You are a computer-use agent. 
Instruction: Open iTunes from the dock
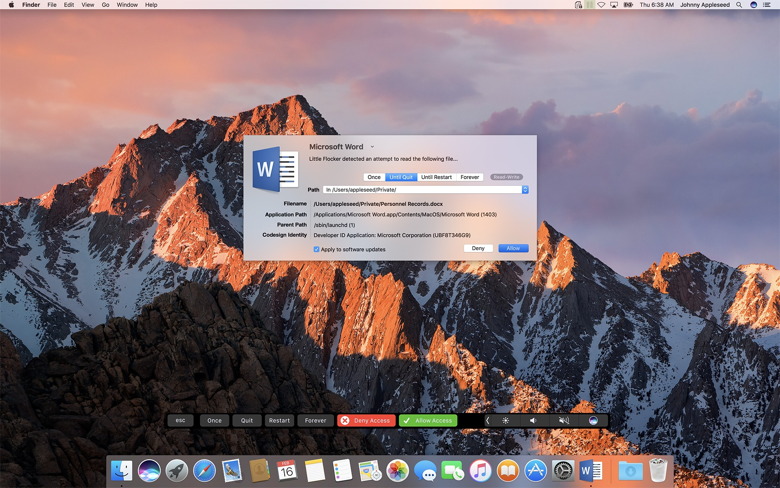[480, 470]
